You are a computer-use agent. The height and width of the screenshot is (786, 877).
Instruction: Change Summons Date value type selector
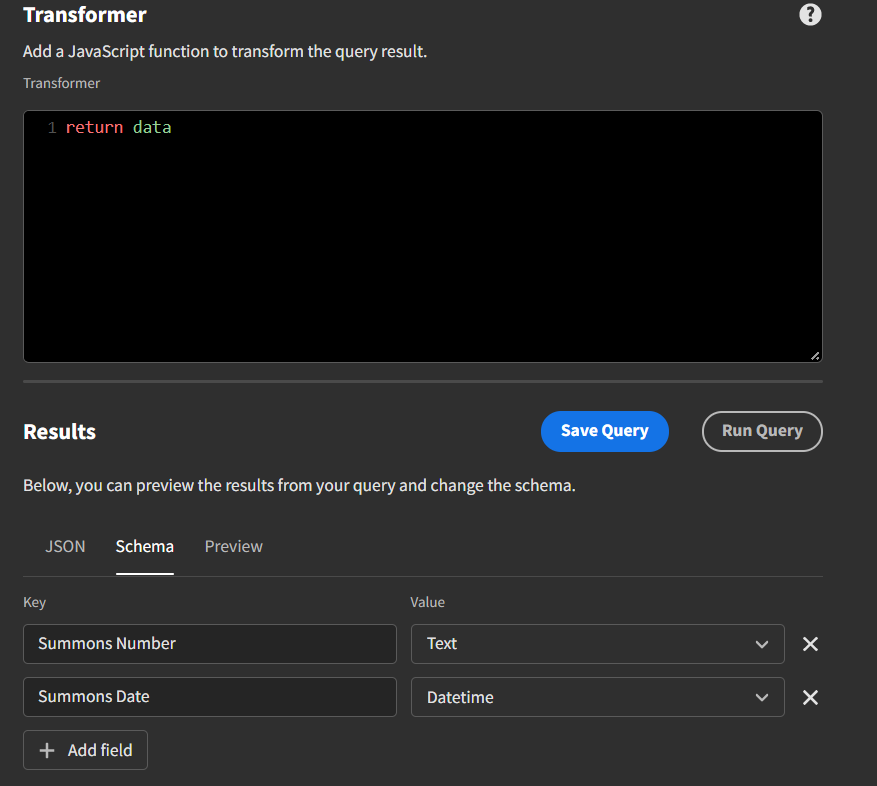[597, 697]
